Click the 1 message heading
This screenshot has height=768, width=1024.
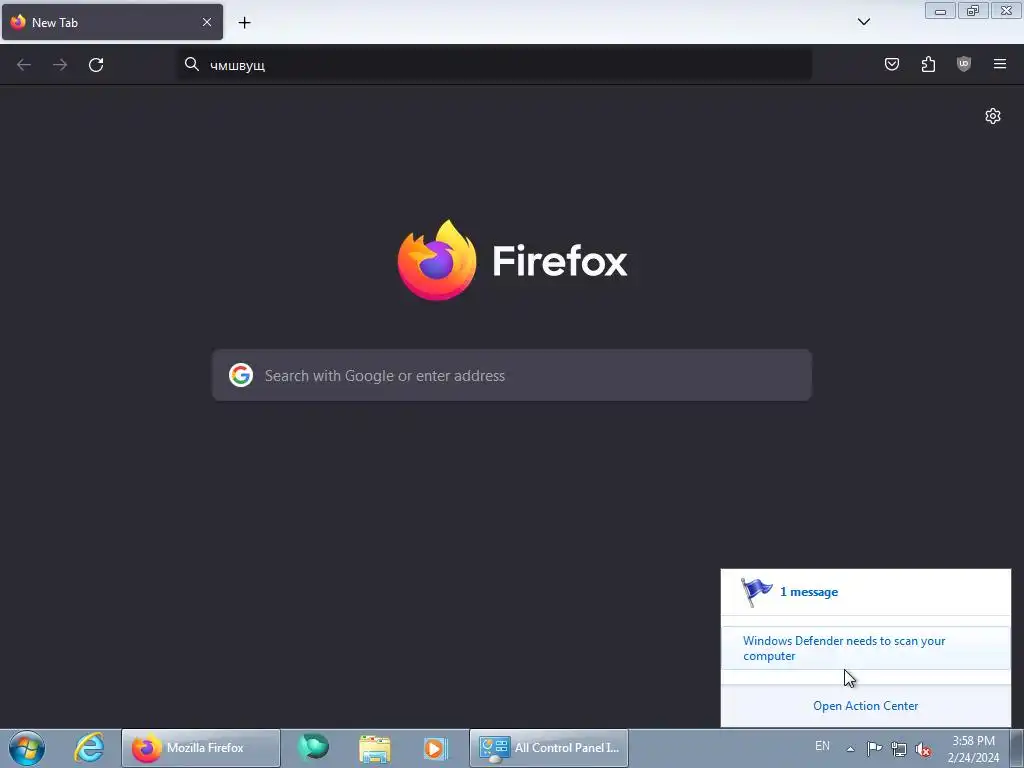point(808,592)
